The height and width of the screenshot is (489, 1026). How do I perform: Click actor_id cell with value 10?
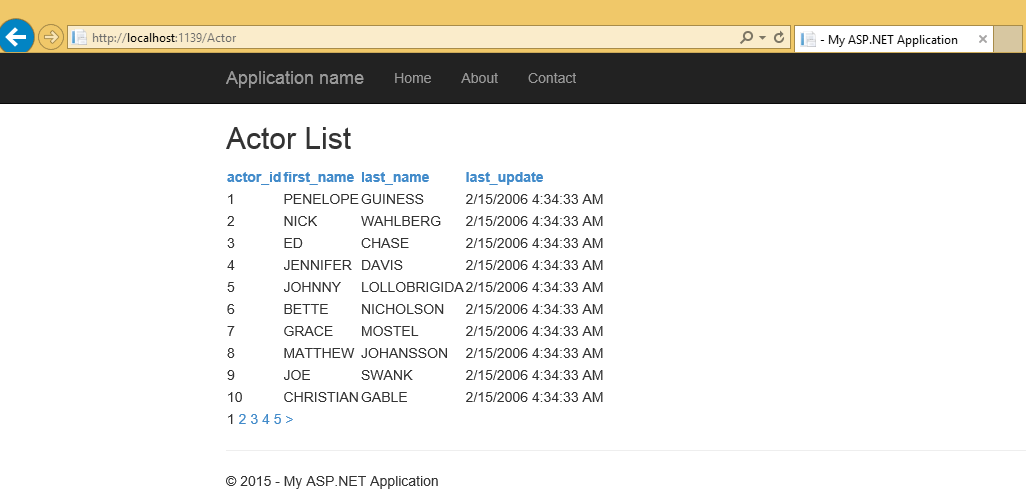(x=234, y=397)
